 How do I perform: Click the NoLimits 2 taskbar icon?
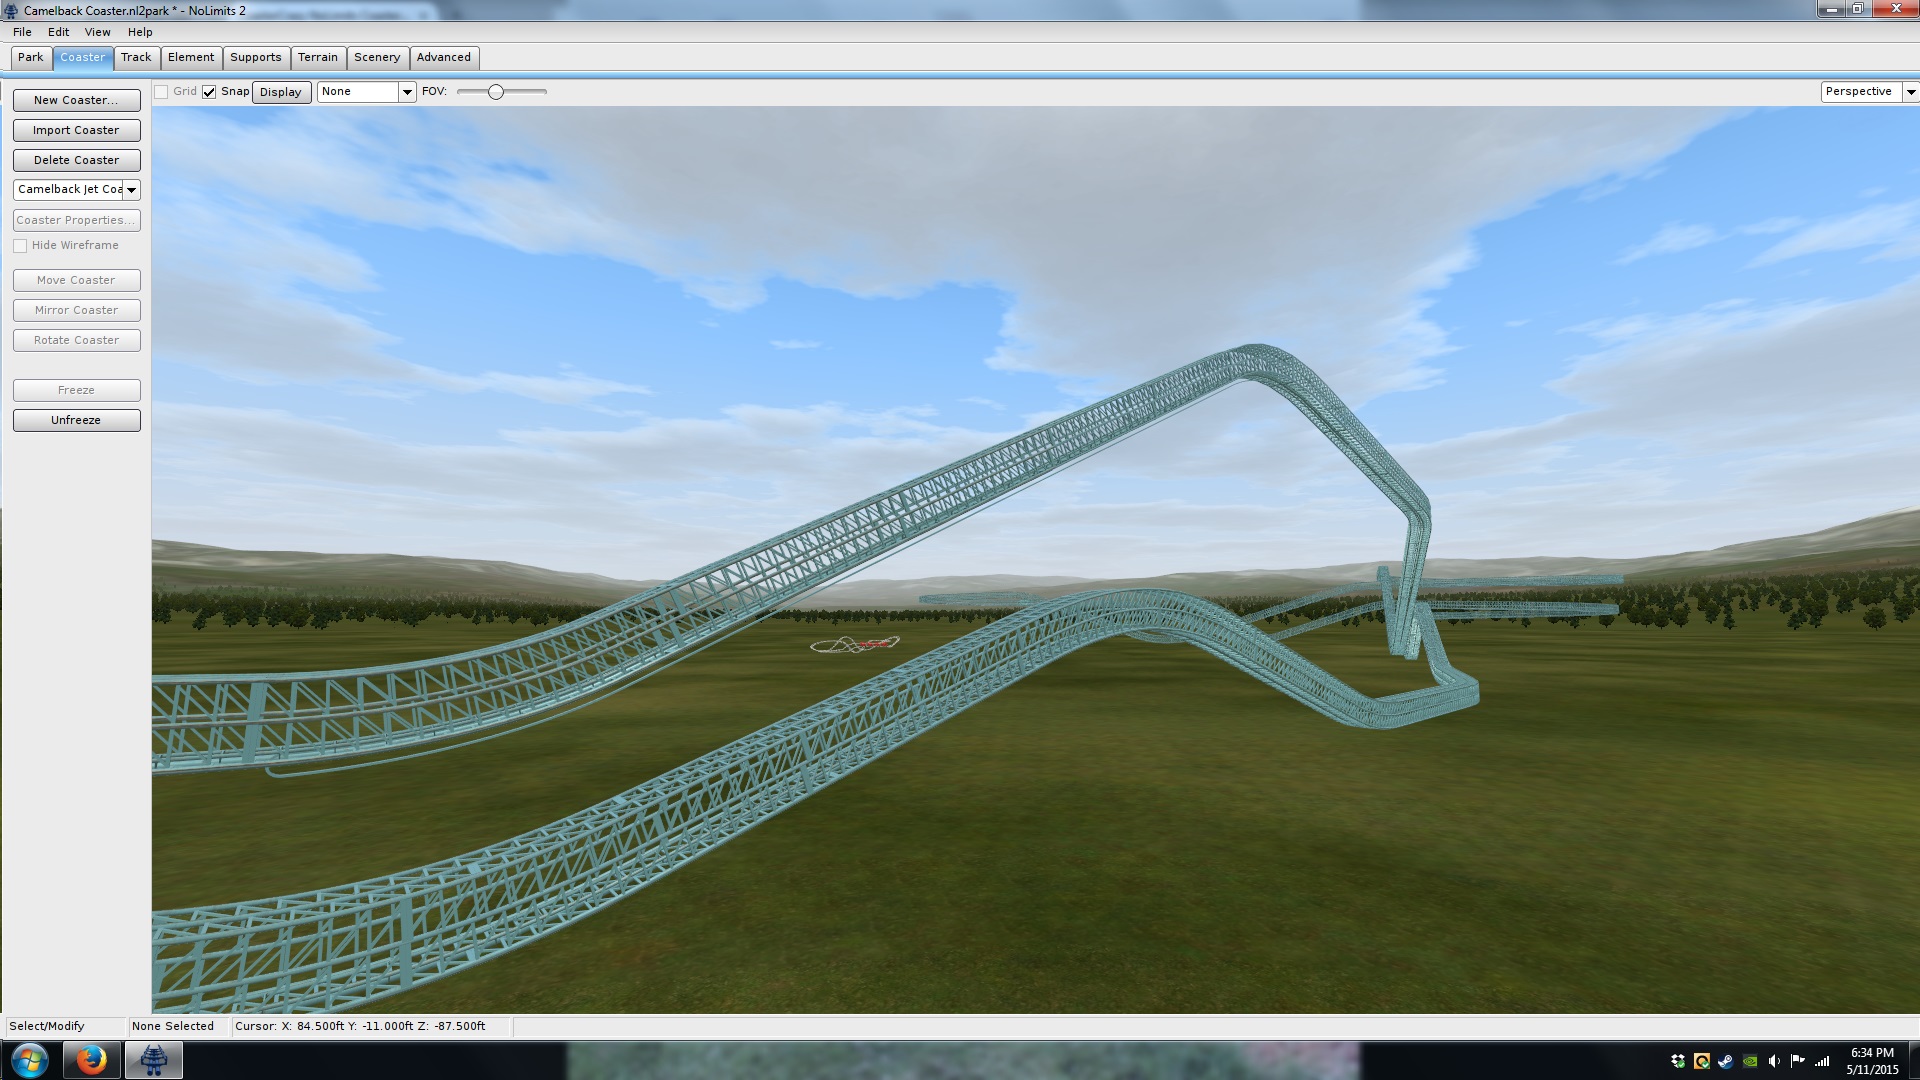153,1060
